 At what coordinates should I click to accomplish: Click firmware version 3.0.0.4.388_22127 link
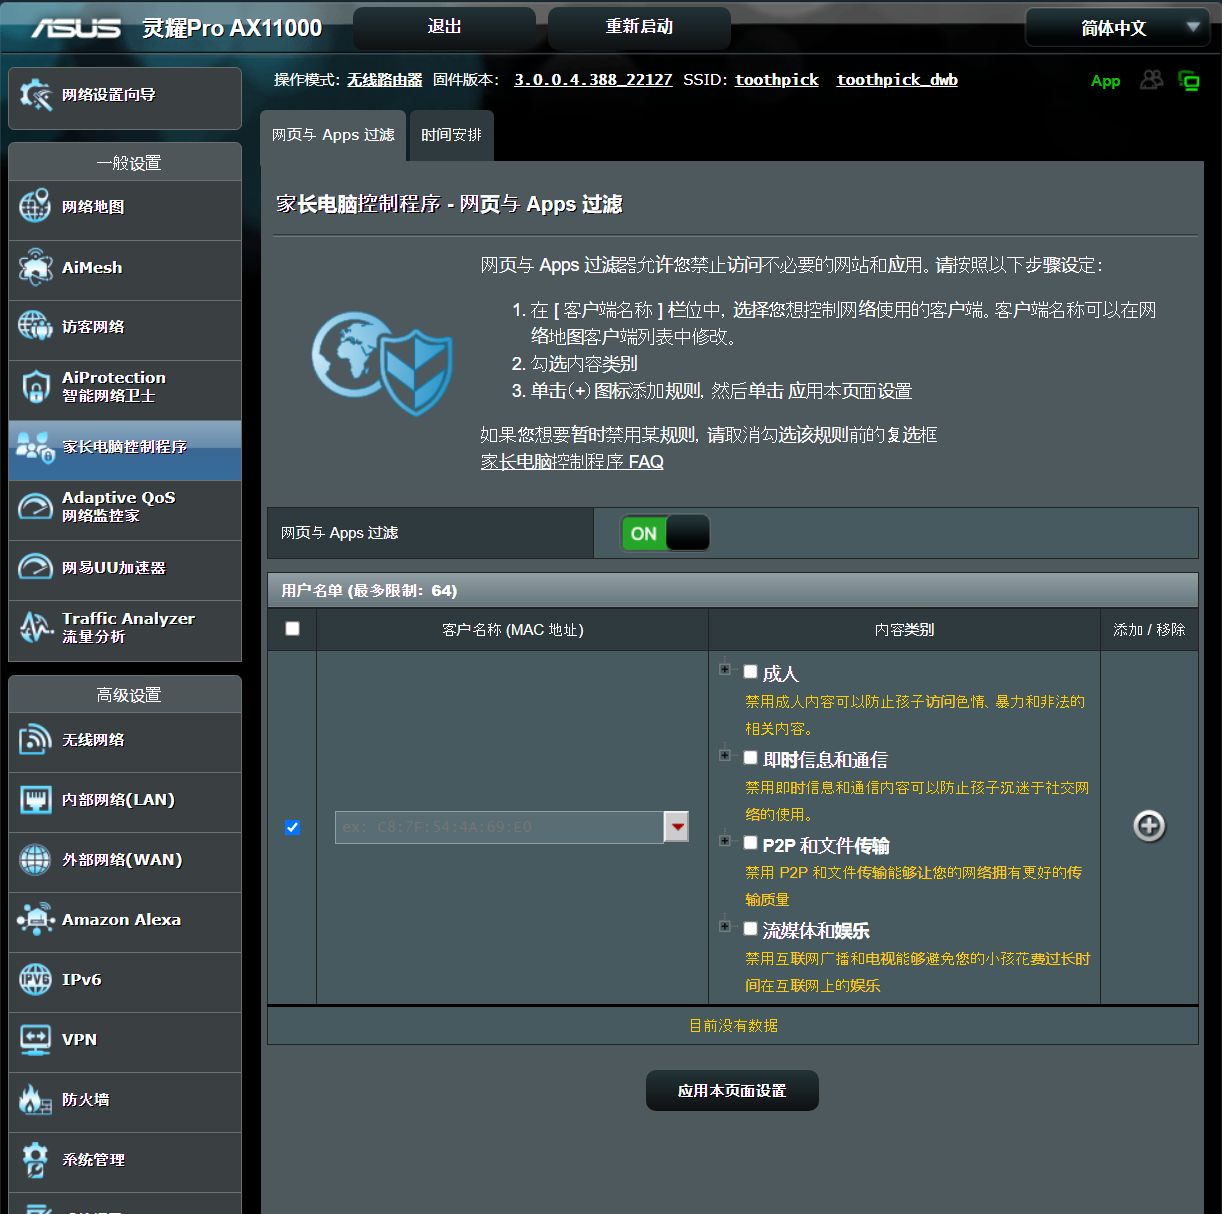click(593, 80)
